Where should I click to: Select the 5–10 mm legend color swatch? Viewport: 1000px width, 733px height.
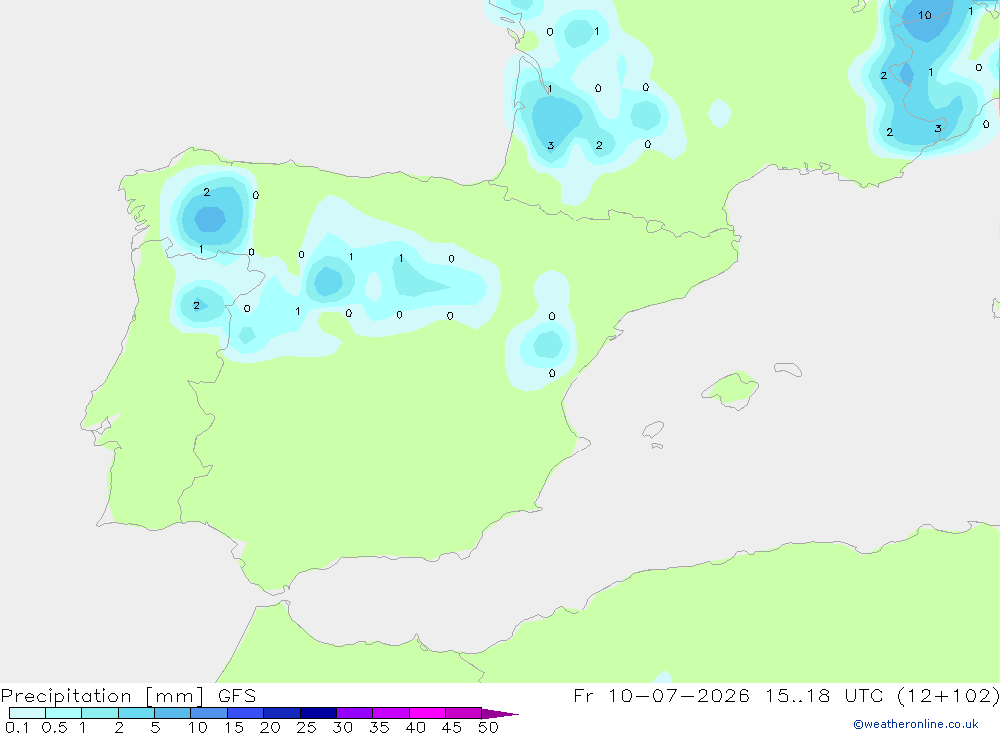(173, 713)
